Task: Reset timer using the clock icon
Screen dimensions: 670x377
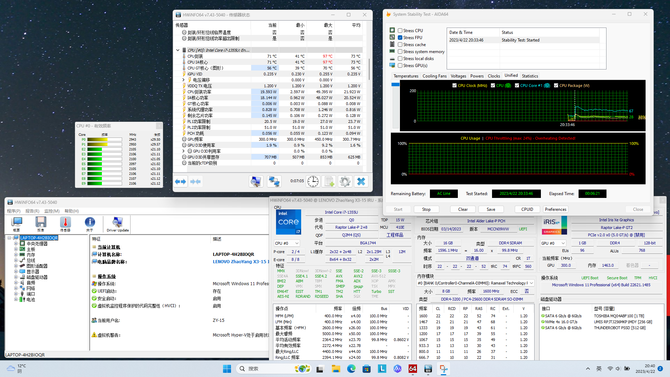Action: coord(313,181)
